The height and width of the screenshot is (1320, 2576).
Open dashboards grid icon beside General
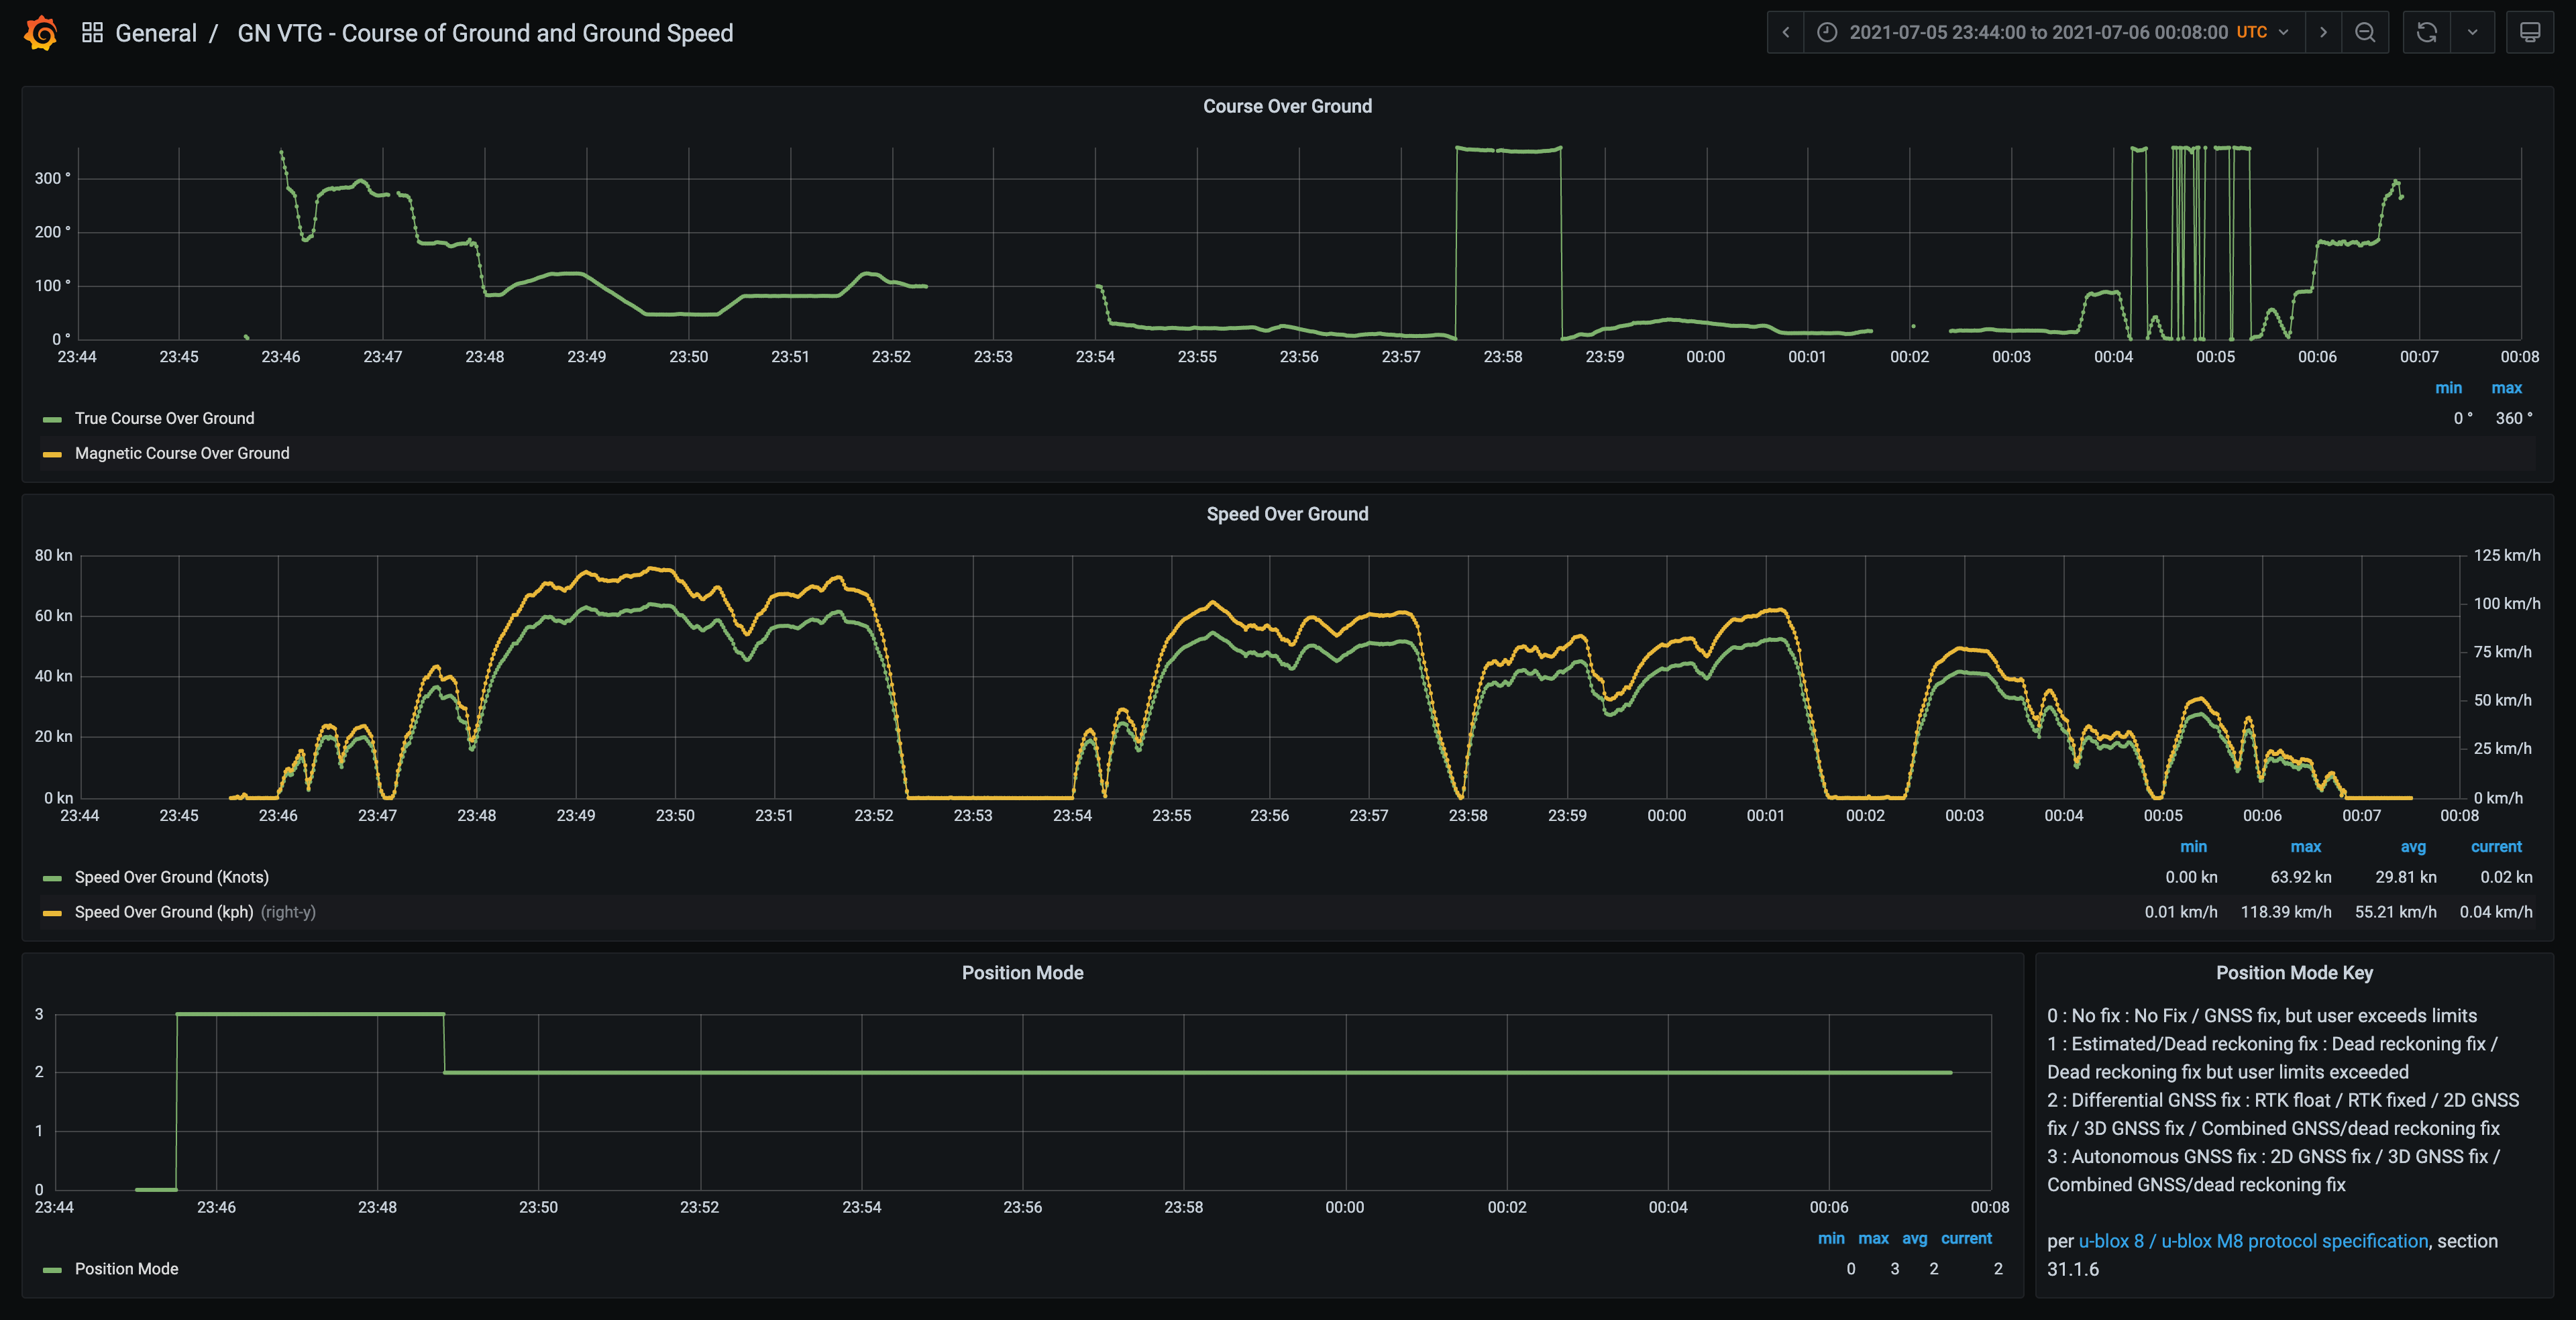tap(92, 33)
